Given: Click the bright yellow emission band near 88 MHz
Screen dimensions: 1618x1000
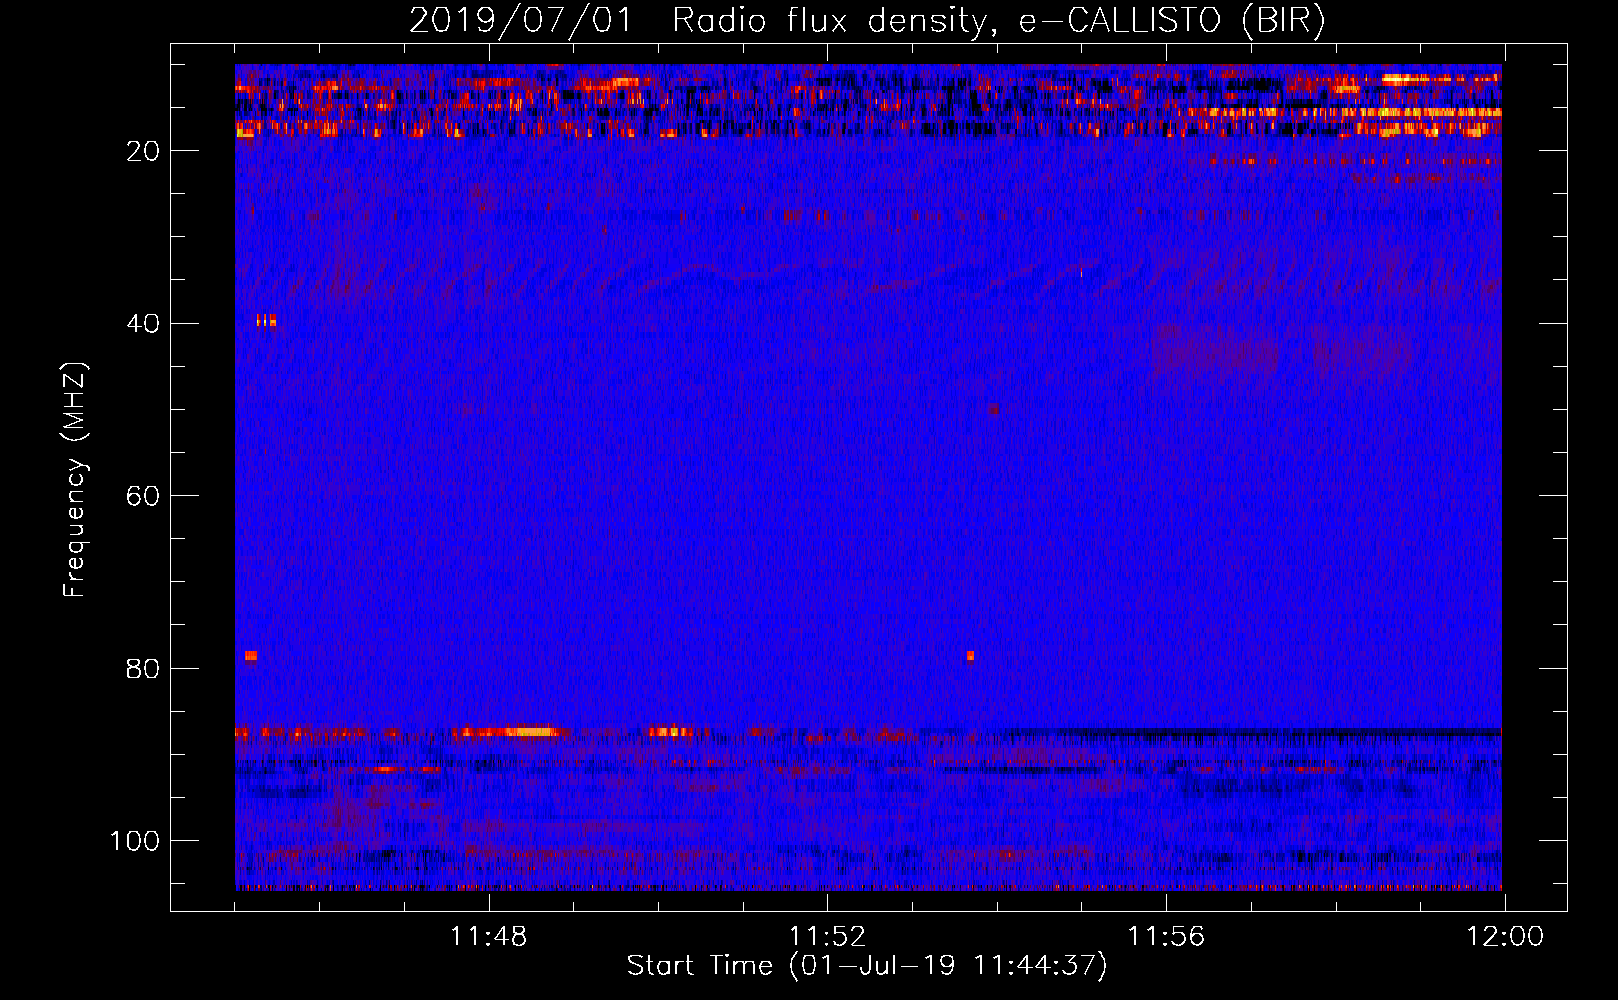Looking at the screenshot, I should [510, 732].
